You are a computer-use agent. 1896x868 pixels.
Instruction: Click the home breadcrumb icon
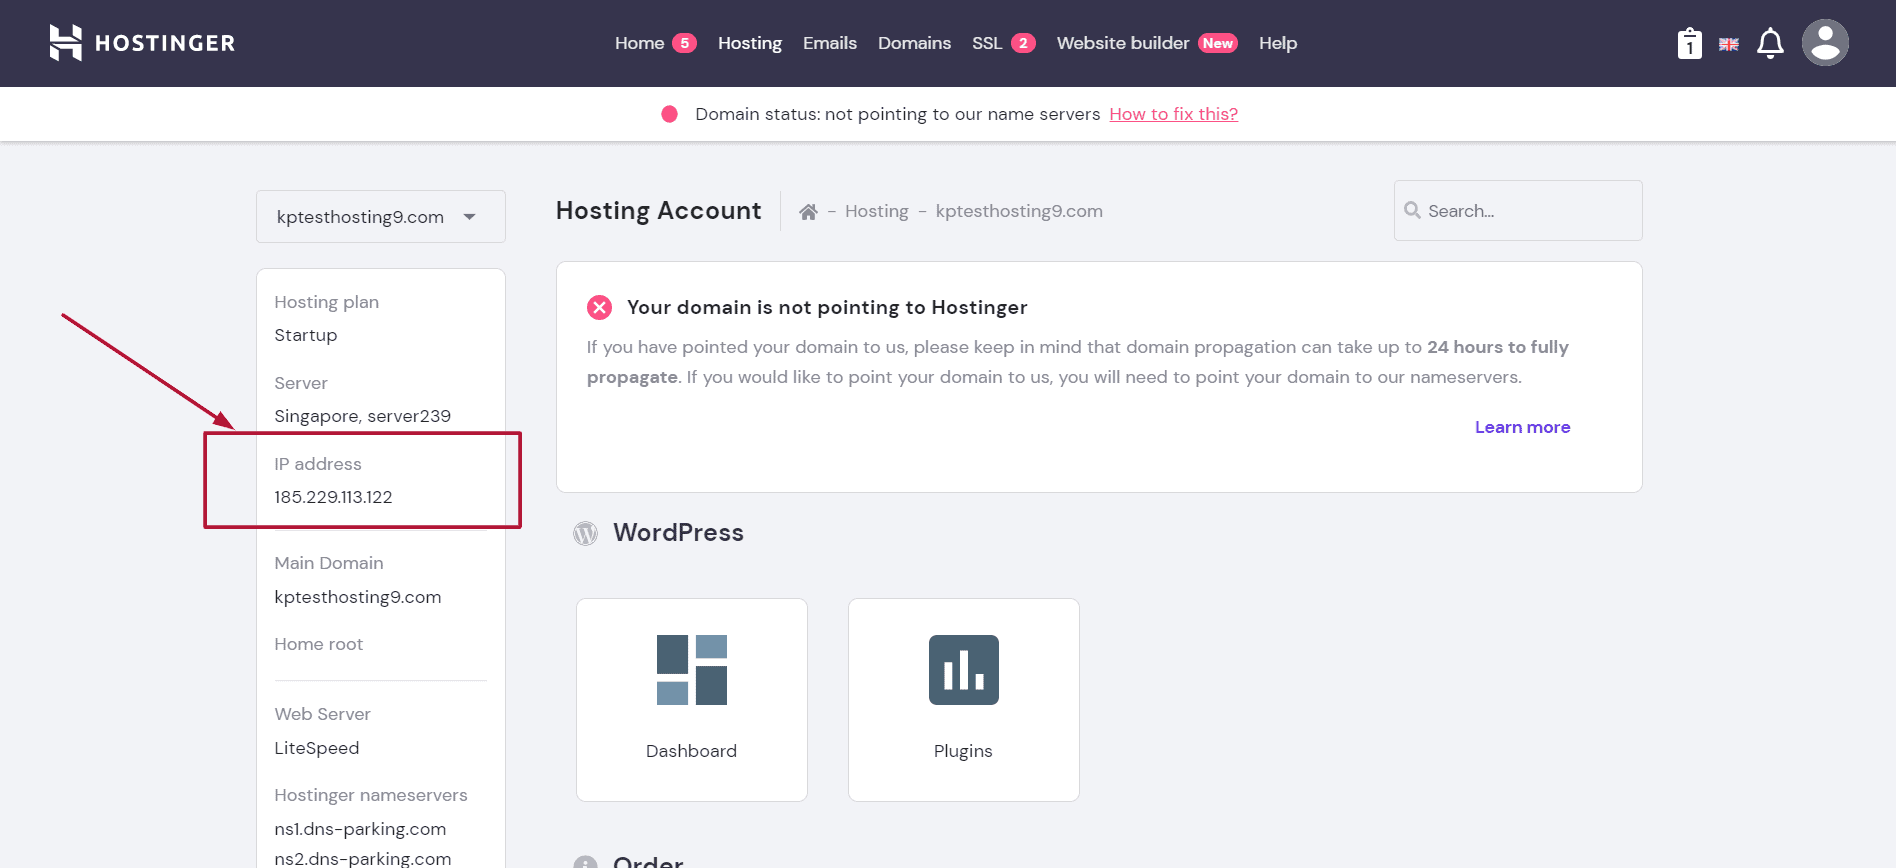coord(808,212)
